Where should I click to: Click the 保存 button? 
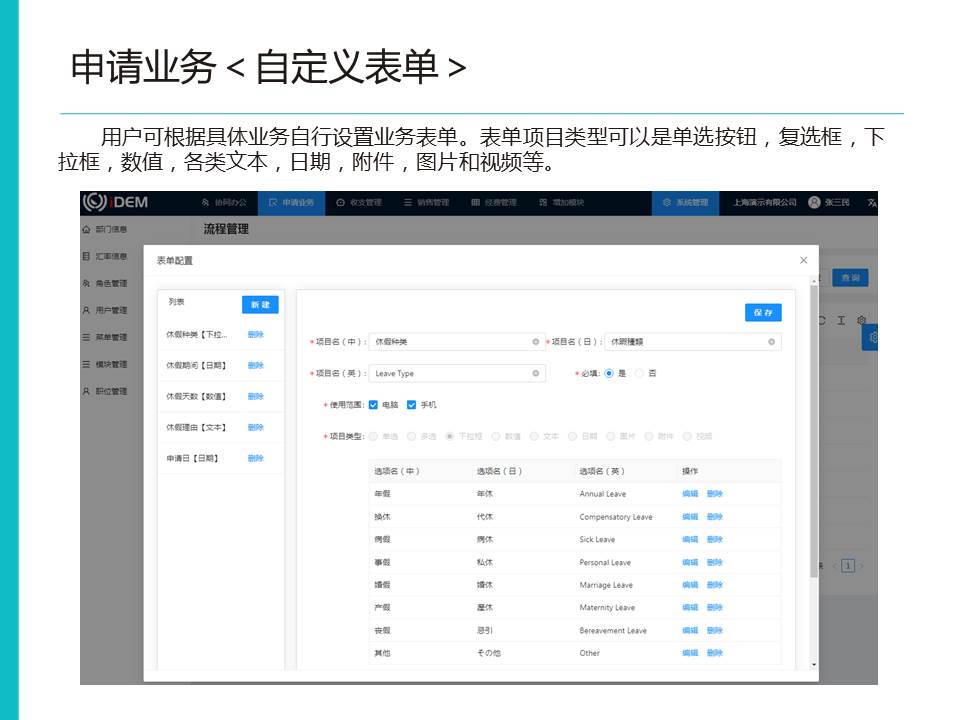click(763, 313)
